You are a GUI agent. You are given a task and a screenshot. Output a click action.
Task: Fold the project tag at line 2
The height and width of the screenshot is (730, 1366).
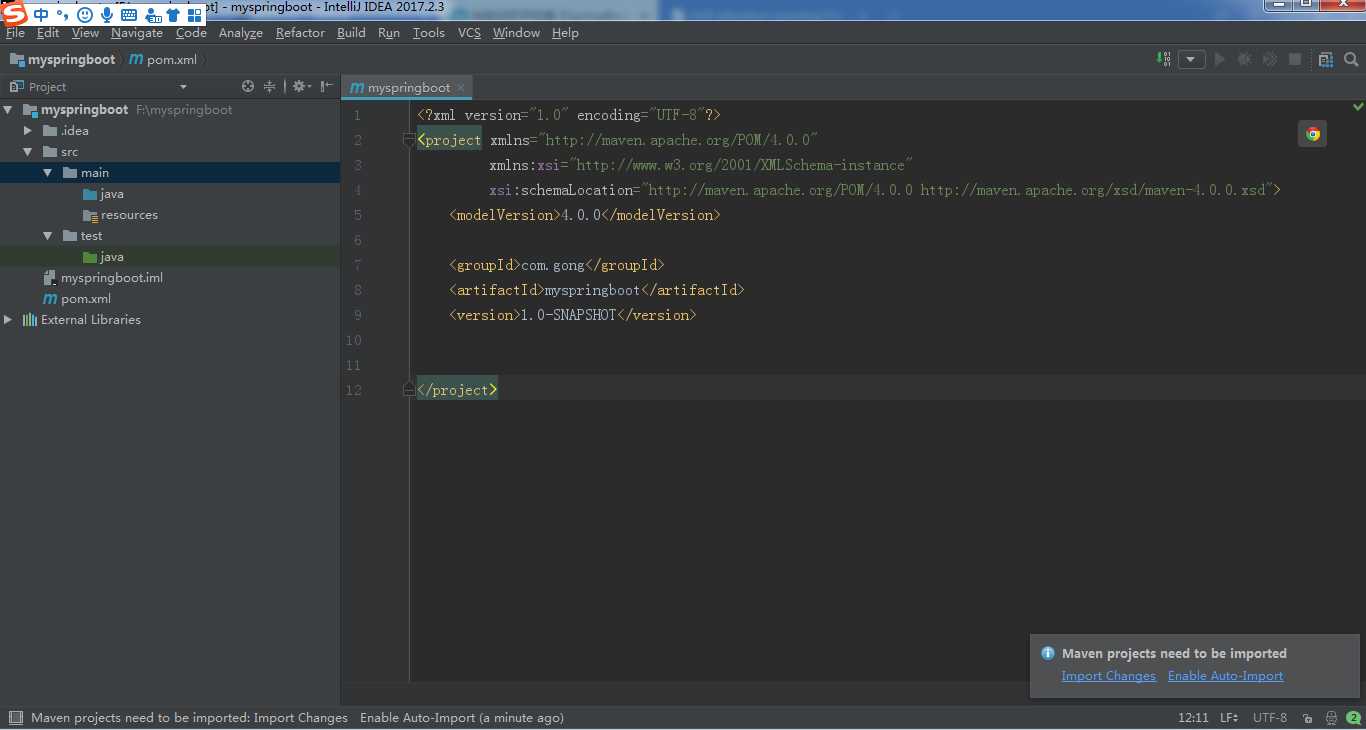(409, 140)
